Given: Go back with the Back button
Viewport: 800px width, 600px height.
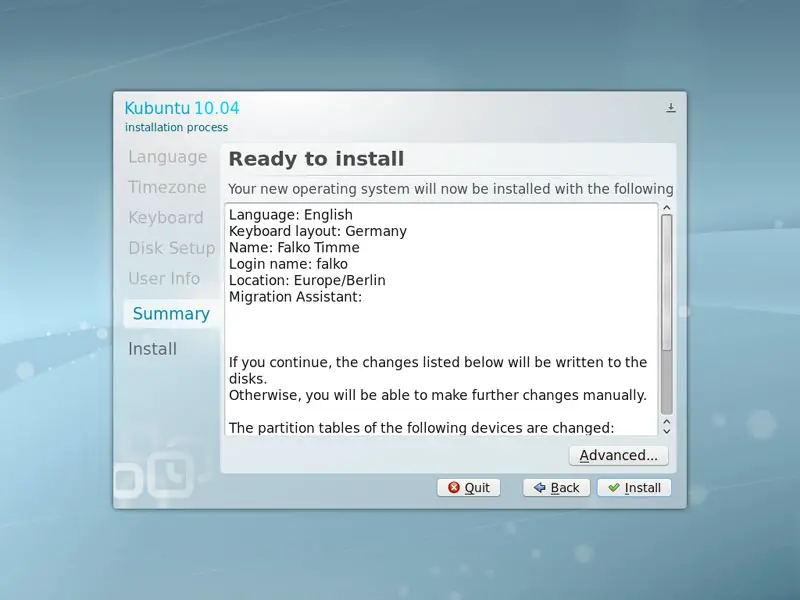Looking at the screenshot, I should click(556, 488).
